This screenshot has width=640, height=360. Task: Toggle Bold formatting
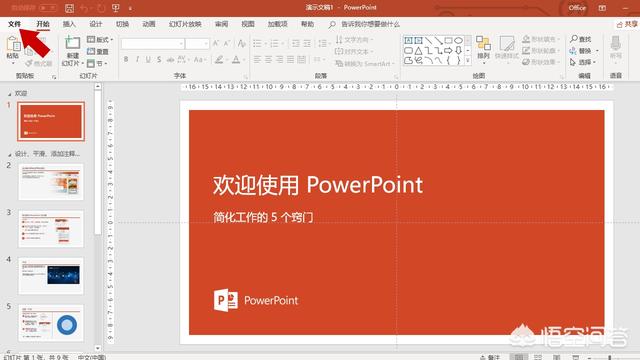point(126,60)
